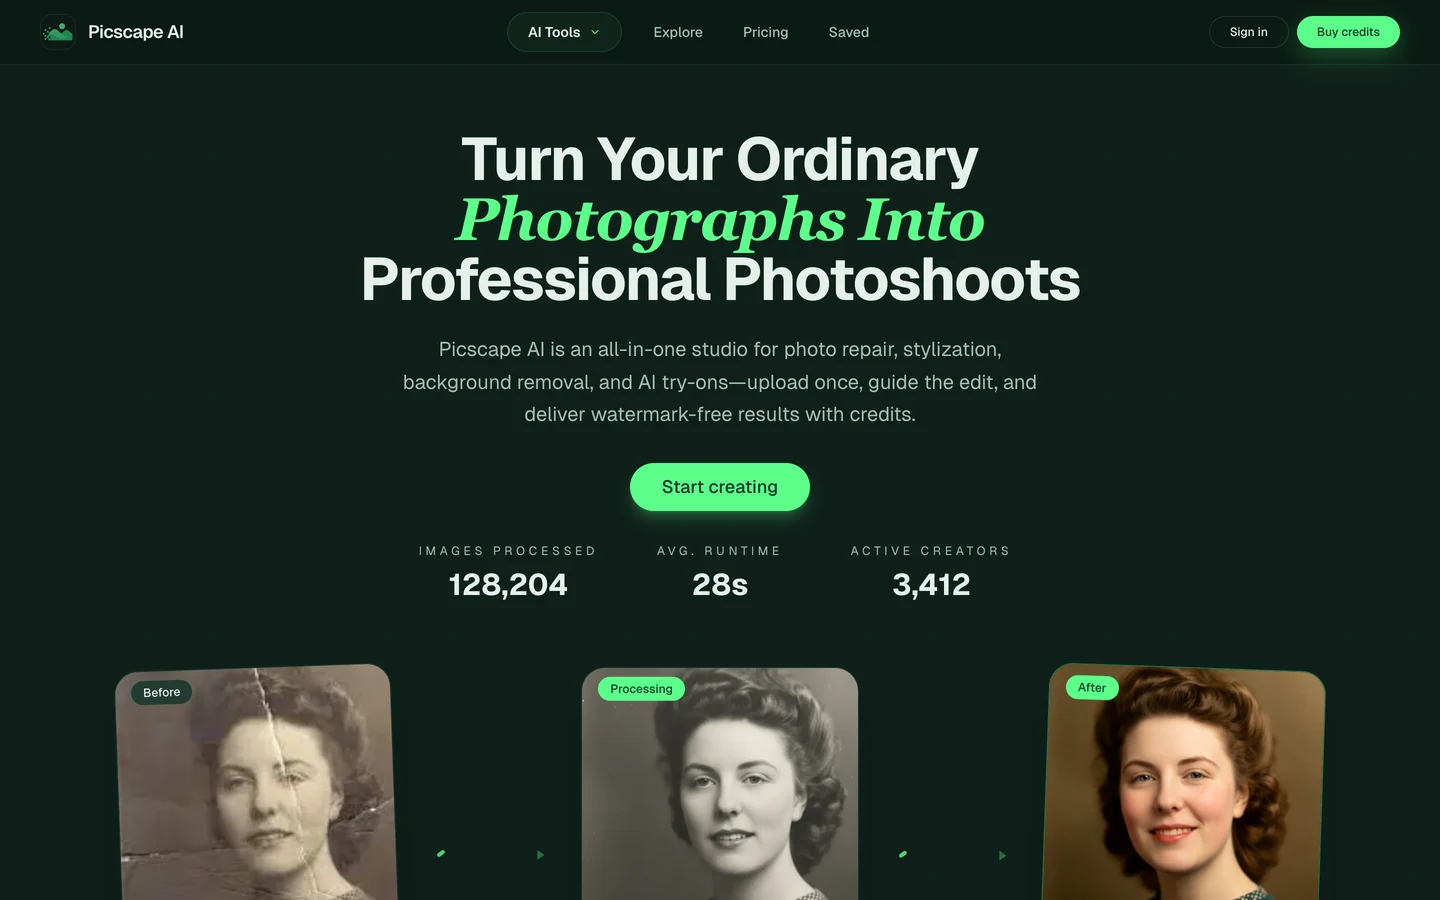The width and height of the screenshot is (1440, 900).
Task: Click the ACTIVE CREATORS label
Action: (x=931, y=551)
